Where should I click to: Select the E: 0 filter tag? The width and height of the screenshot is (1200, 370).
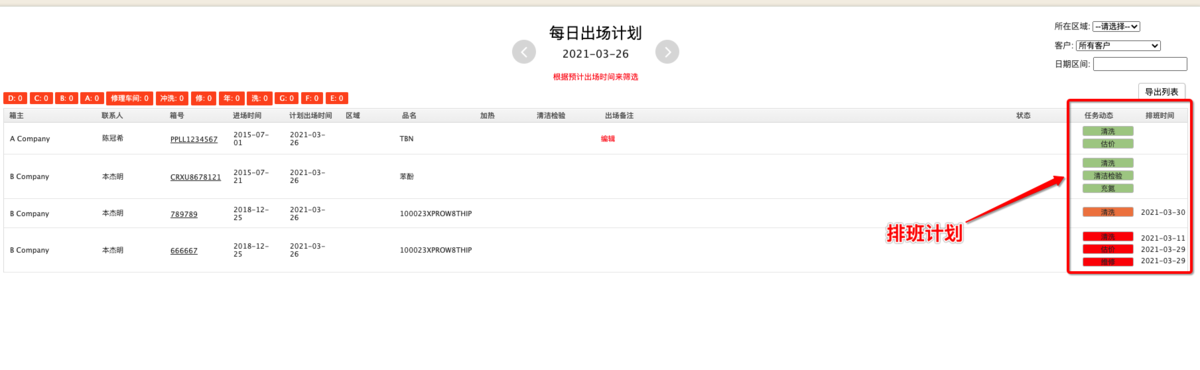click(x=337, y=98)
